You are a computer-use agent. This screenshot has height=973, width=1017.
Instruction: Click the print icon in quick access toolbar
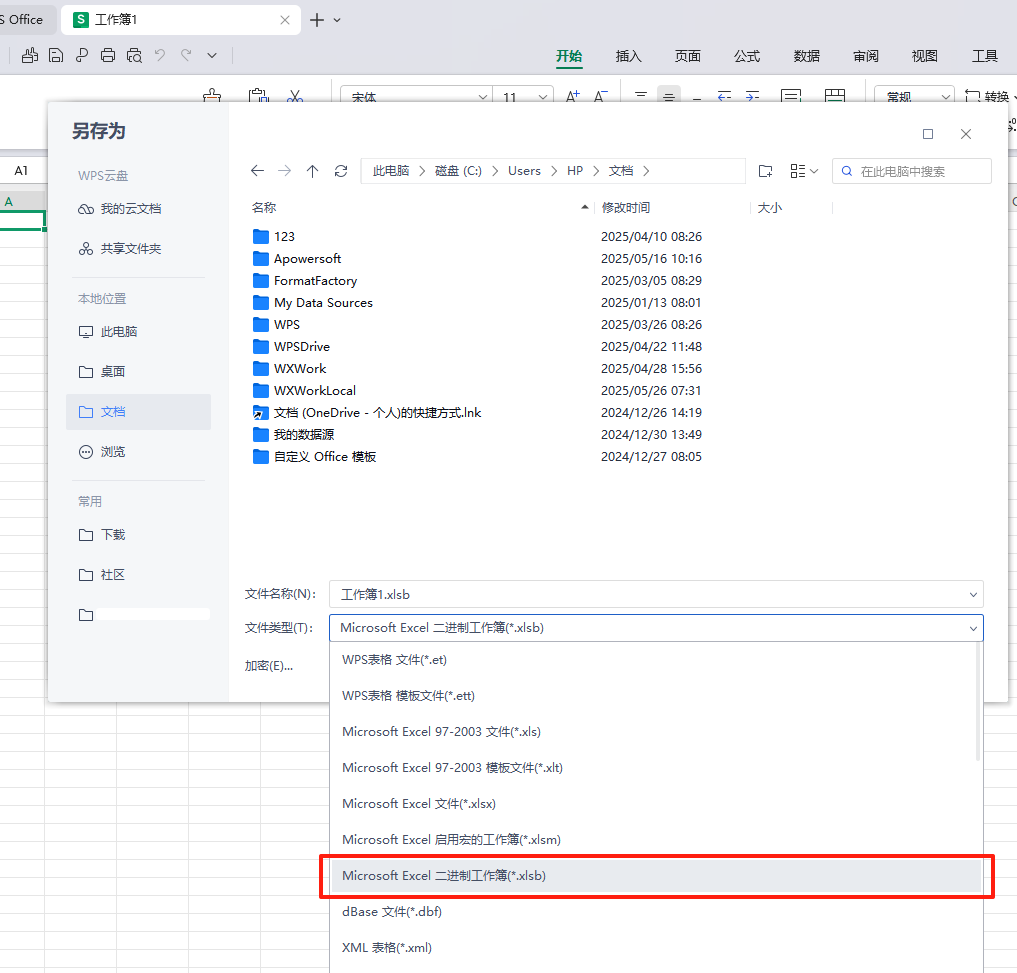(x=108, y=56)
